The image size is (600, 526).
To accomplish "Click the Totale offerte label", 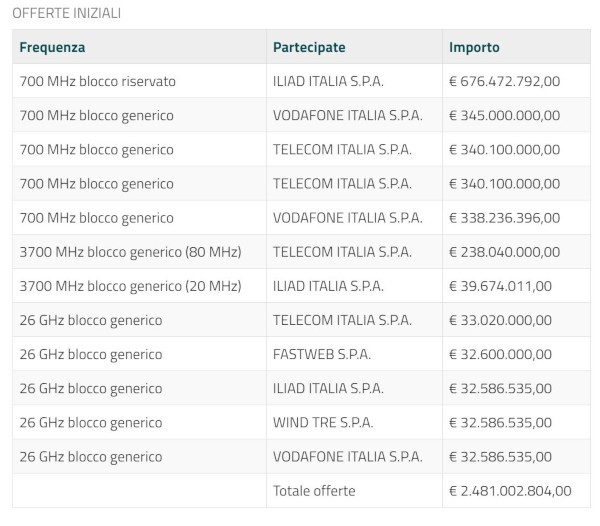I will coord(314,491).
